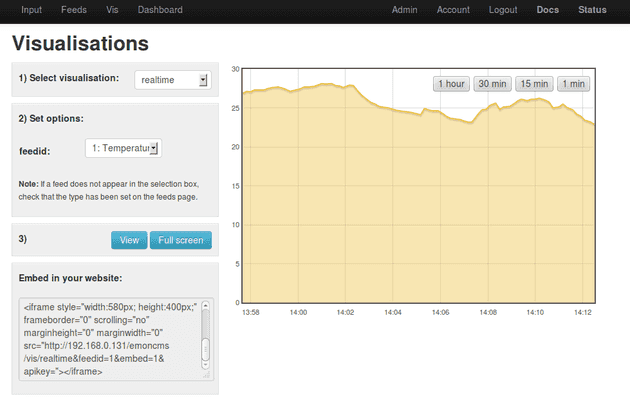Open the Input menu item
The image size is (630, 414).
coord(31,10)
